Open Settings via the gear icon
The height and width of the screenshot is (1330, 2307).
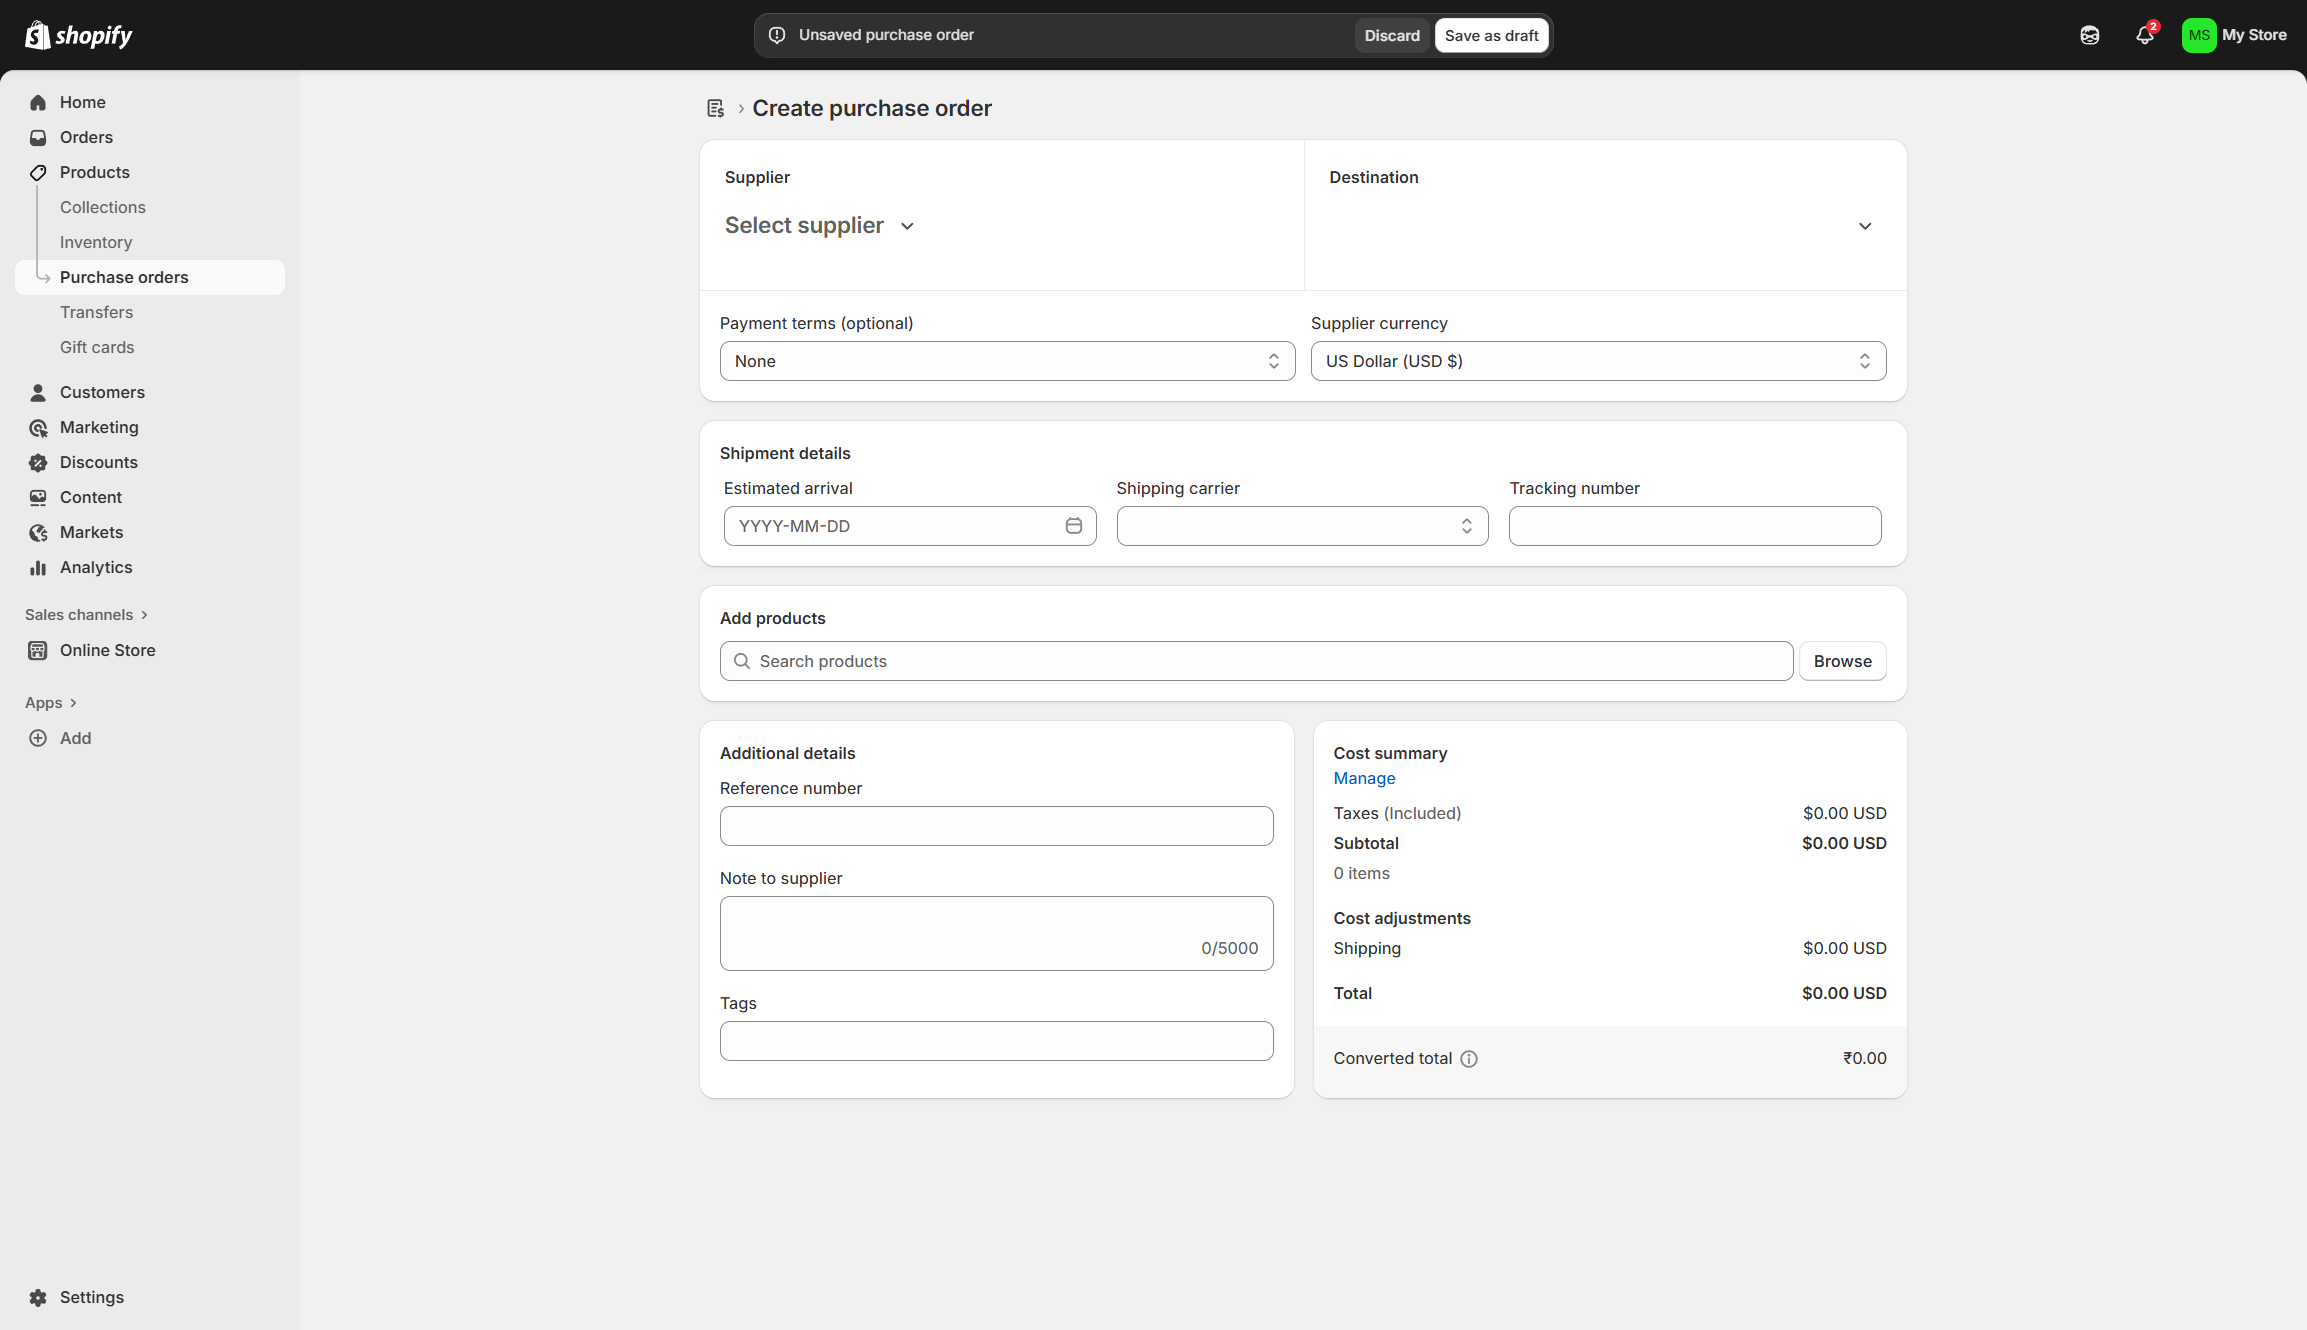point(38,1297)
